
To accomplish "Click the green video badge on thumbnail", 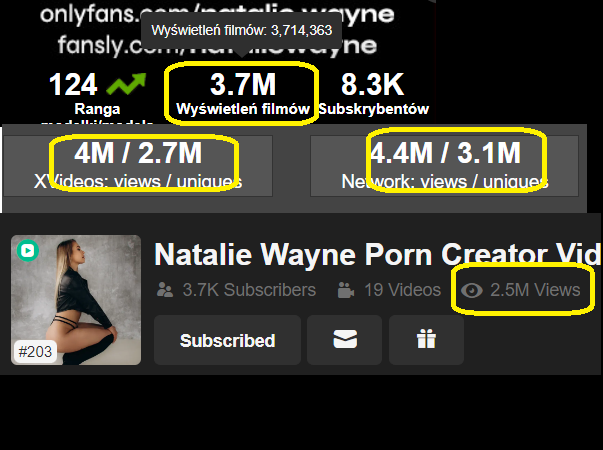I will click(28, 251).
